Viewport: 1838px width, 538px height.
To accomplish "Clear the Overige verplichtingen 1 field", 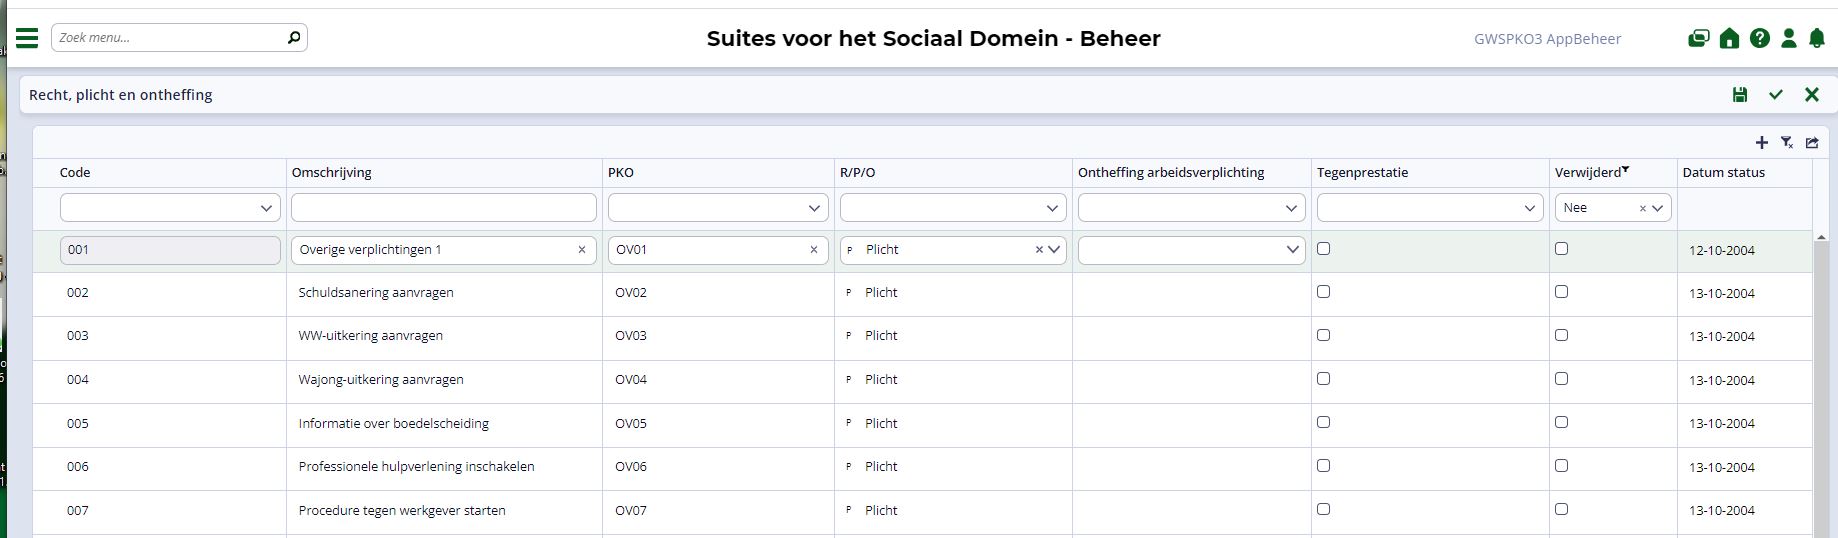I will 582,250.
